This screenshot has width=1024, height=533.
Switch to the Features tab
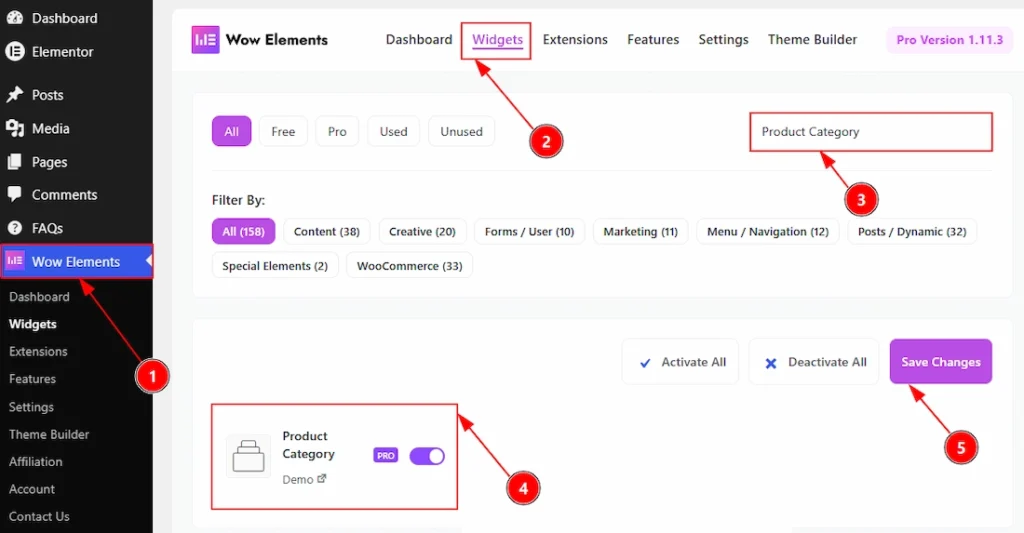coord(653,40)
